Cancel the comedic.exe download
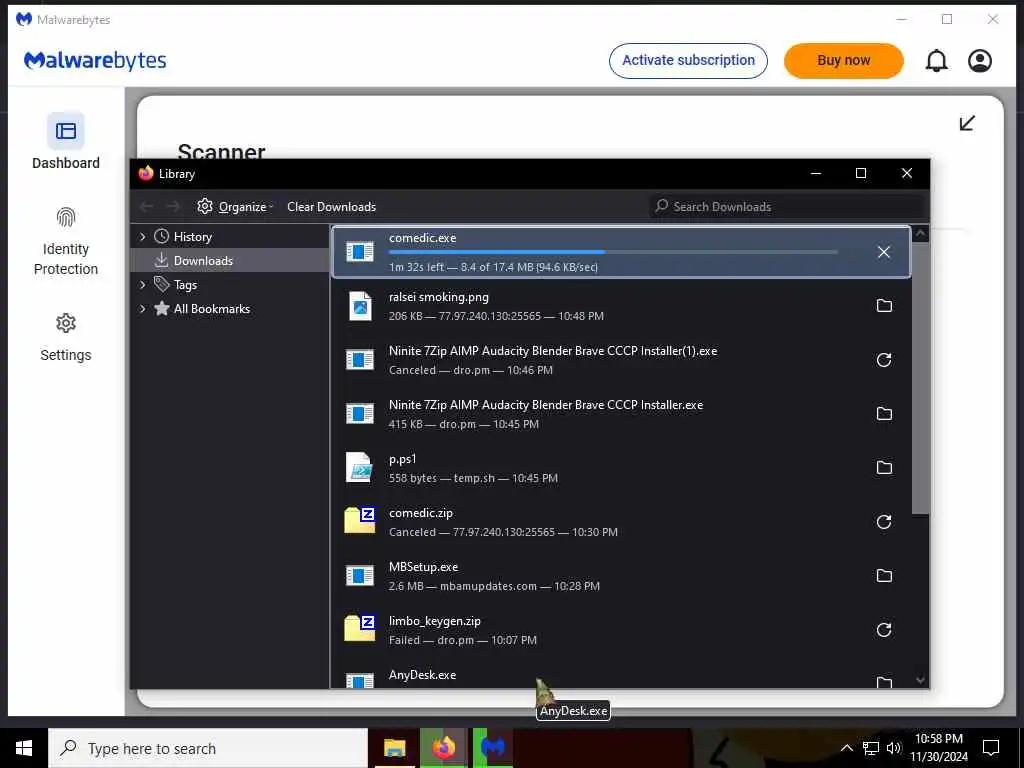The width and height of the screenshot is (1024, 768). point(884,252)
